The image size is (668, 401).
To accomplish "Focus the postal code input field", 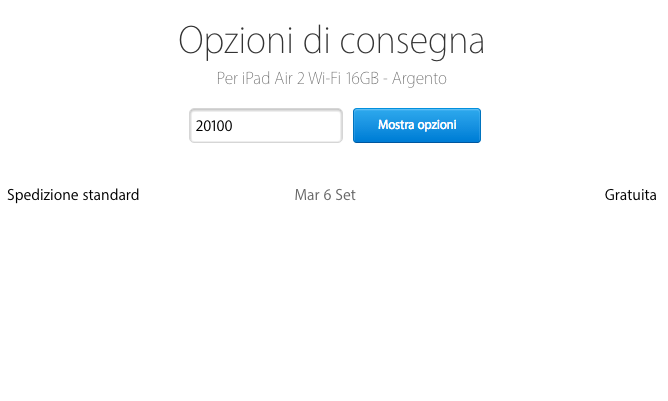I will coord(266,126).
